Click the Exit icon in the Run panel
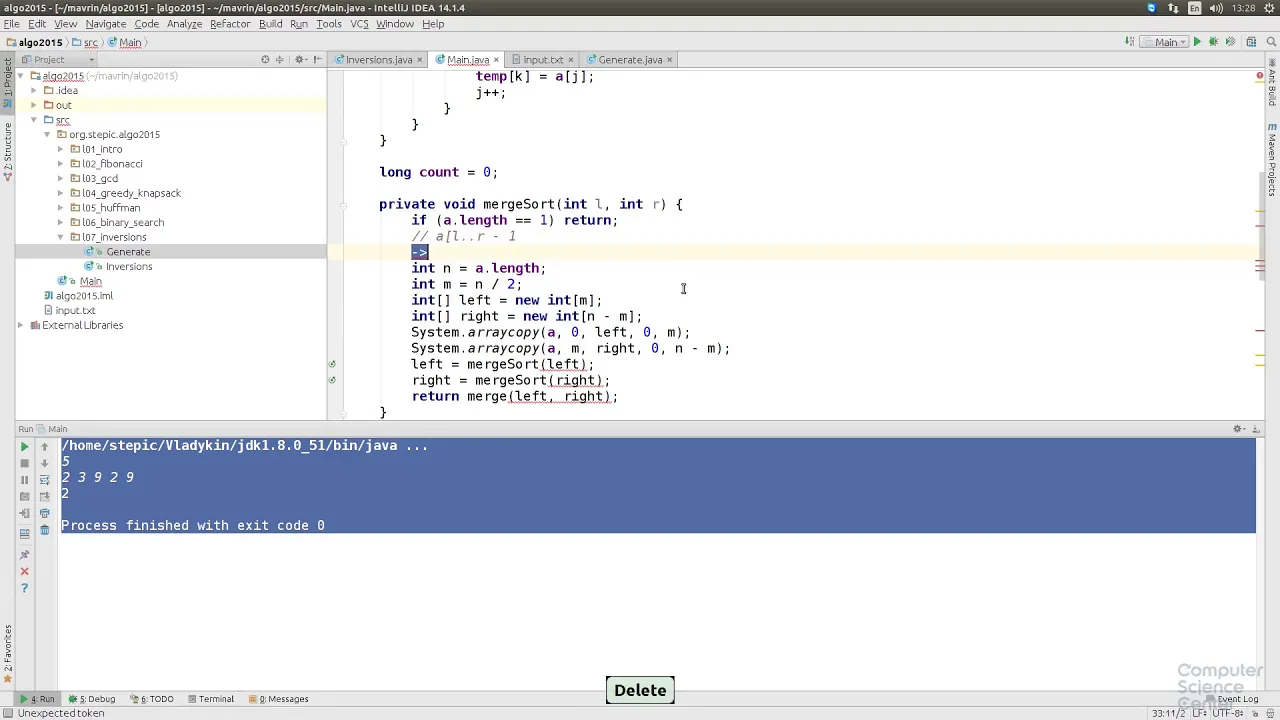 (x=25, y=513)
